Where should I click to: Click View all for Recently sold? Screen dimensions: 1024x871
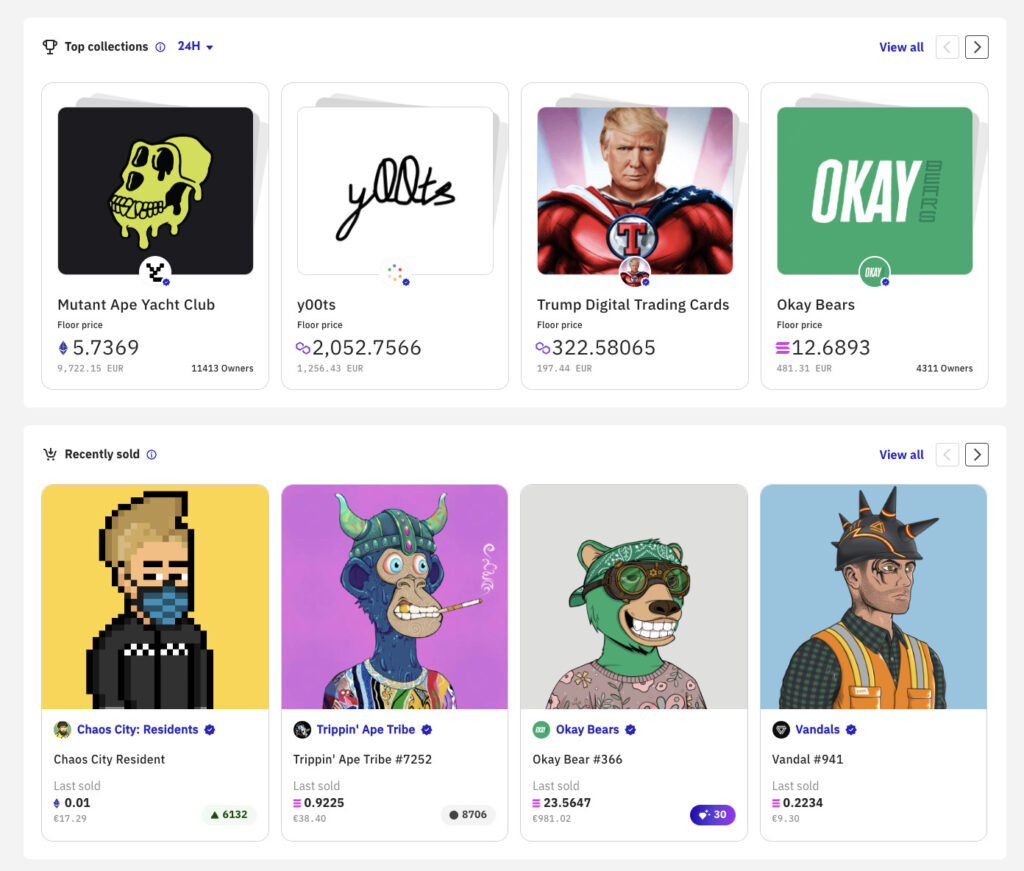pos(901,455)
